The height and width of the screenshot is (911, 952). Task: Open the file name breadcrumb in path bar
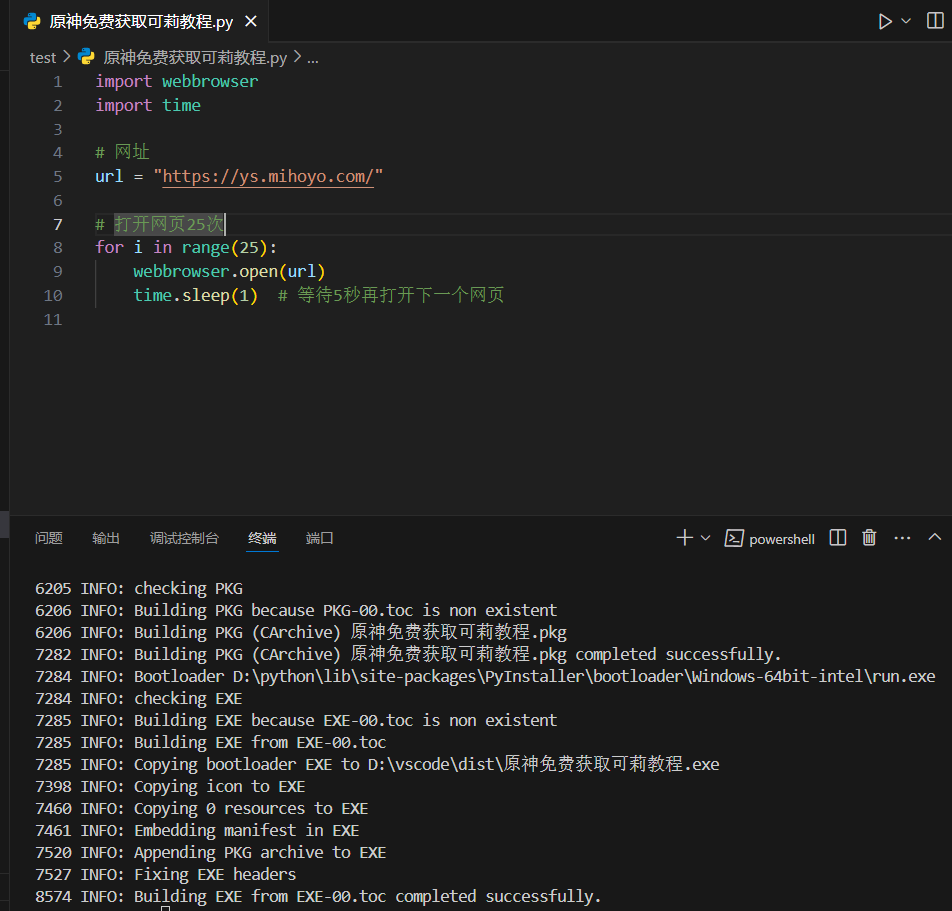(x=195, y=58)
